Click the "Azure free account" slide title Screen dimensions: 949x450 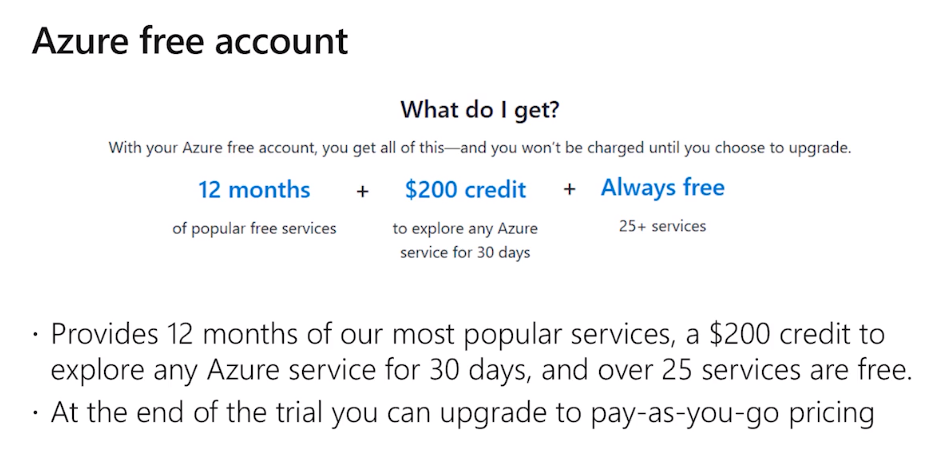pyautogui.click(x=189, y=41)
